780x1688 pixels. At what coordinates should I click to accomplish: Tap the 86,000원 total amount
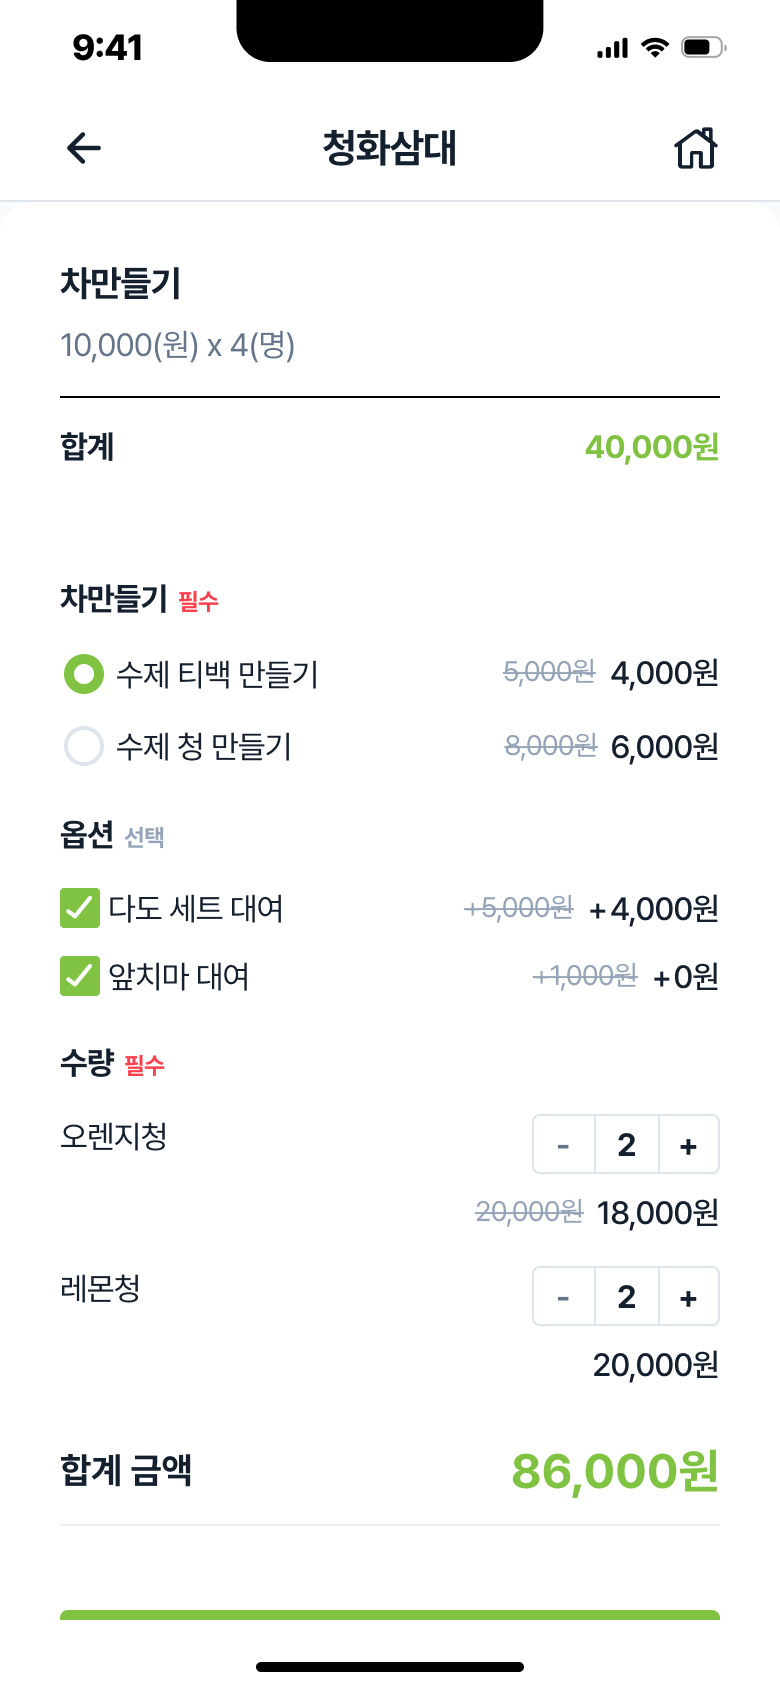point(615,1471)
